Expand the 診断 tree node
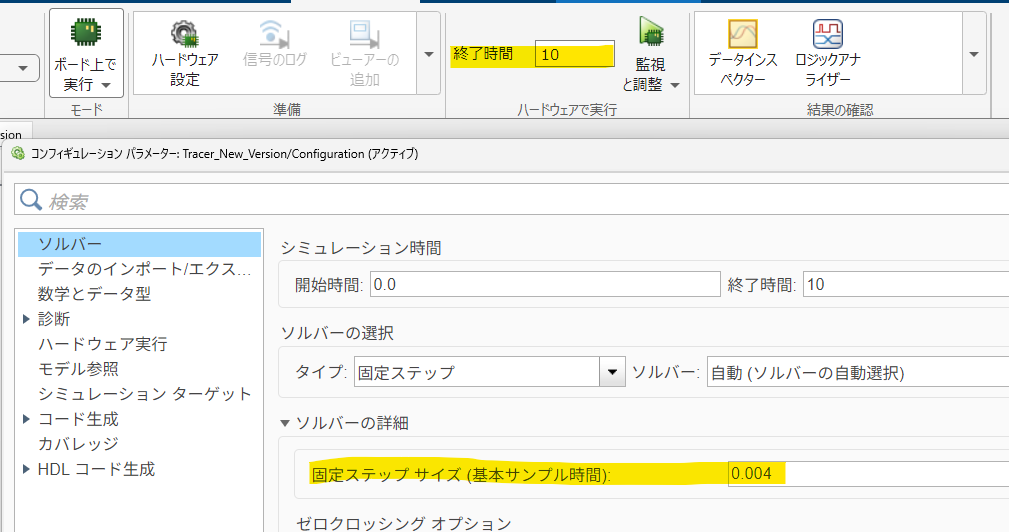 click(27, 319)
